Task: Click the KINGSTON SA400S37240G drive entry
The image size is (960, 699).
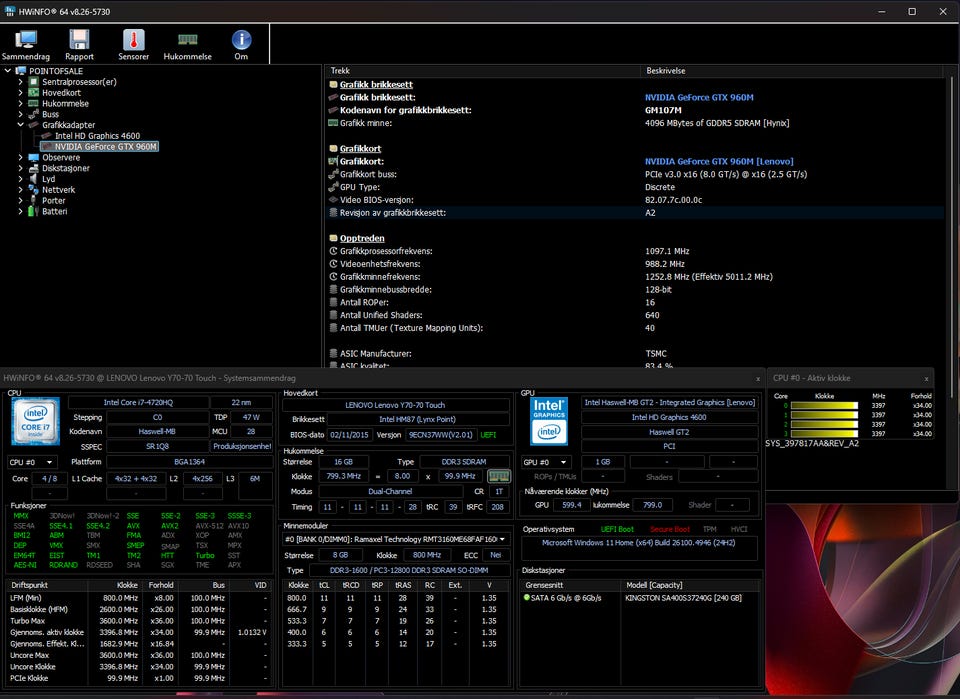Action: (683, 598)
